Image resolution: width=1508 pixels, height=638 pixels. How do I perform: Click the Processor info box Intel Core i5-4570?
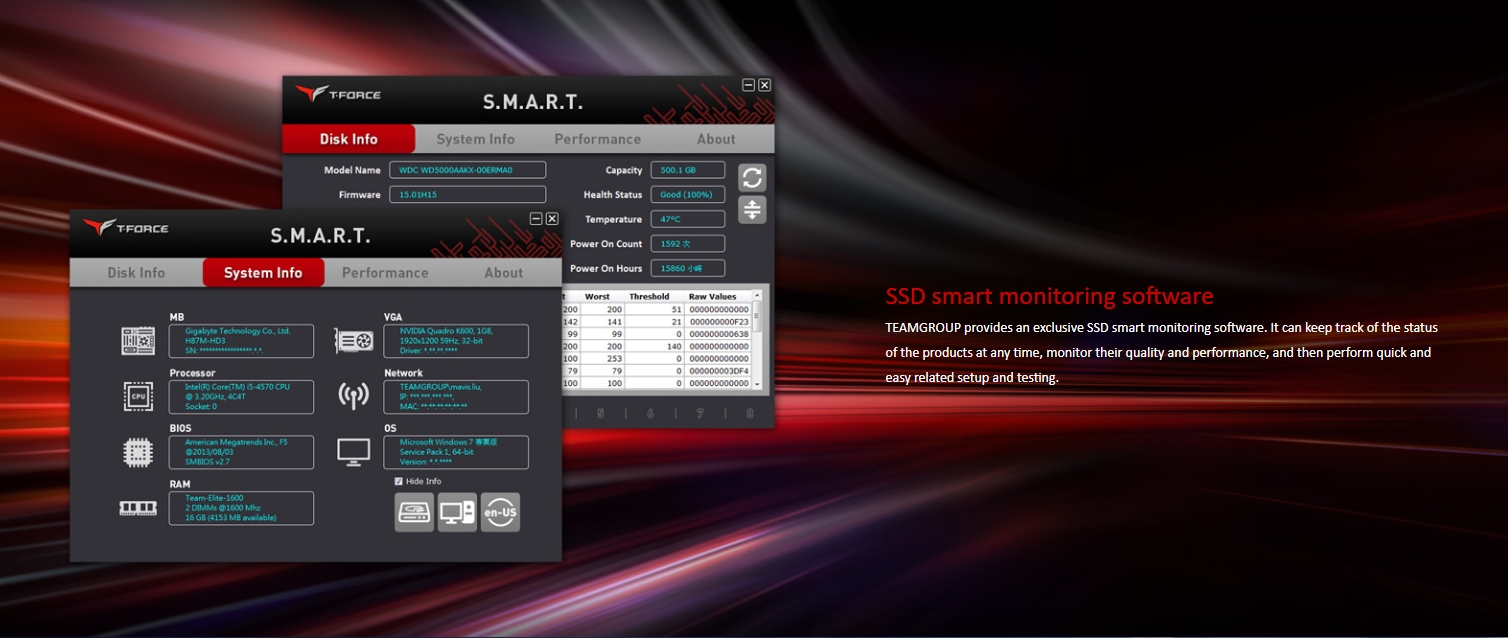(241, 396)
